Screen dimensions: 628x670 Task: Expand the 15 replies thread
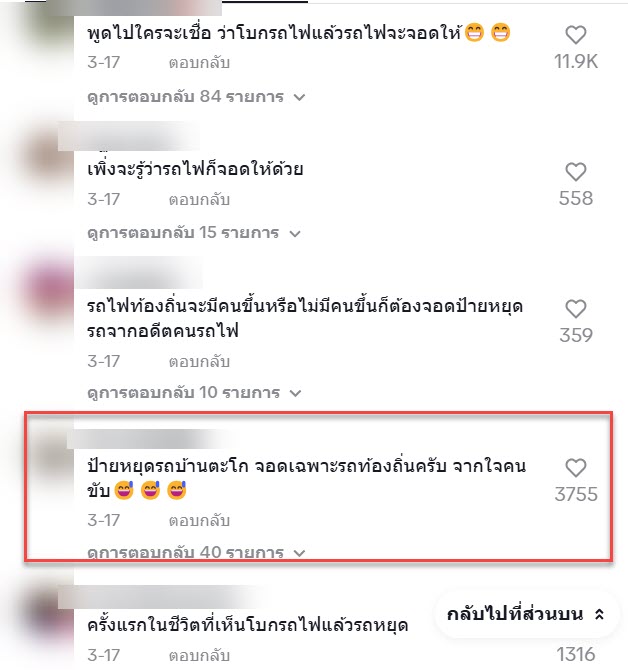194,233
